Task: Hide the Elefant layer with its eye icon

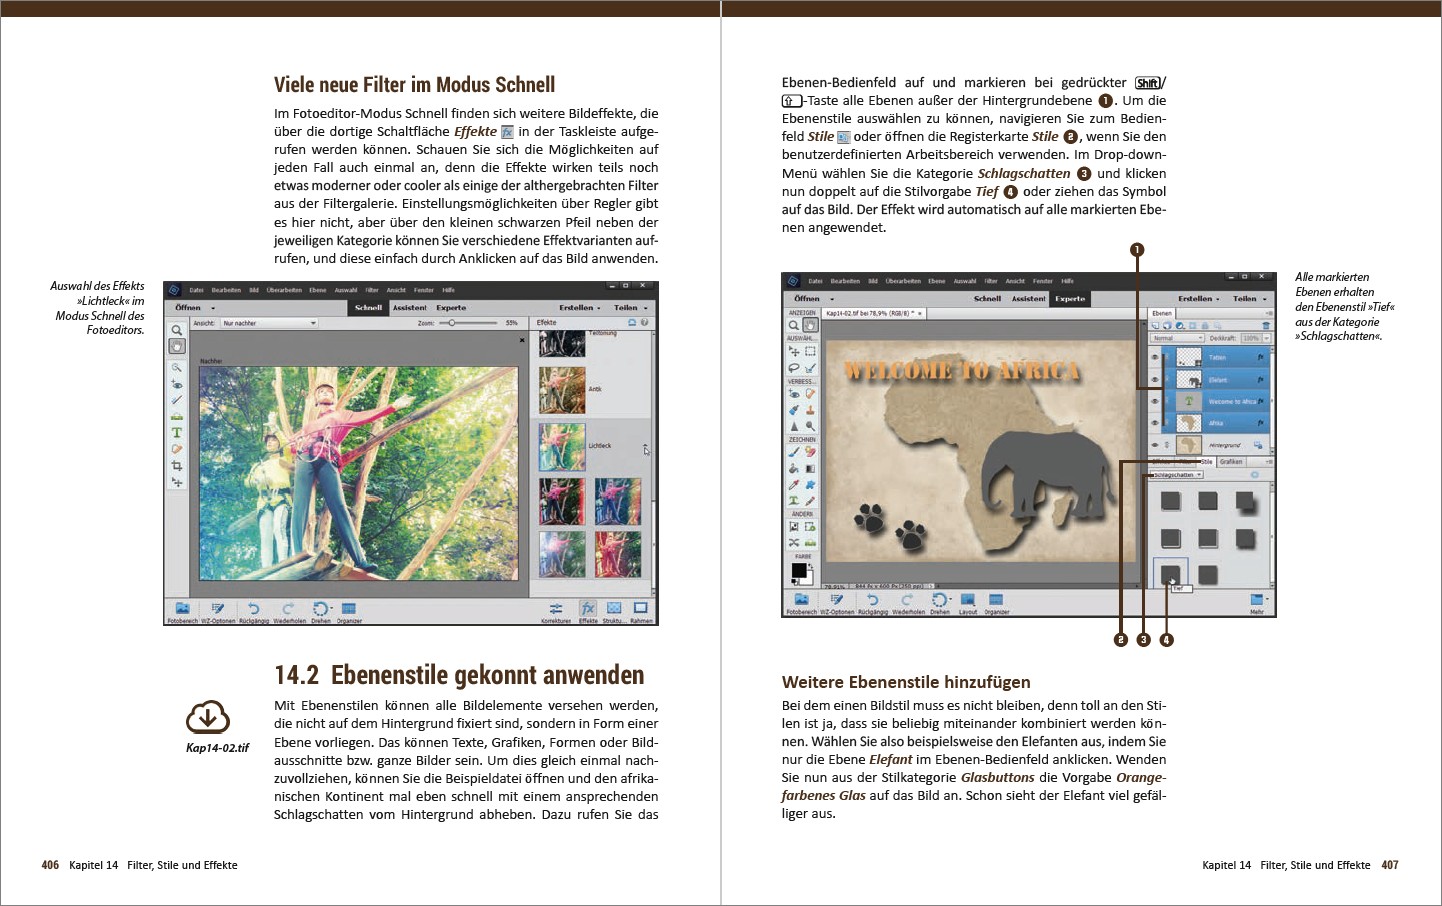Action: click(x=1155, y=380)
